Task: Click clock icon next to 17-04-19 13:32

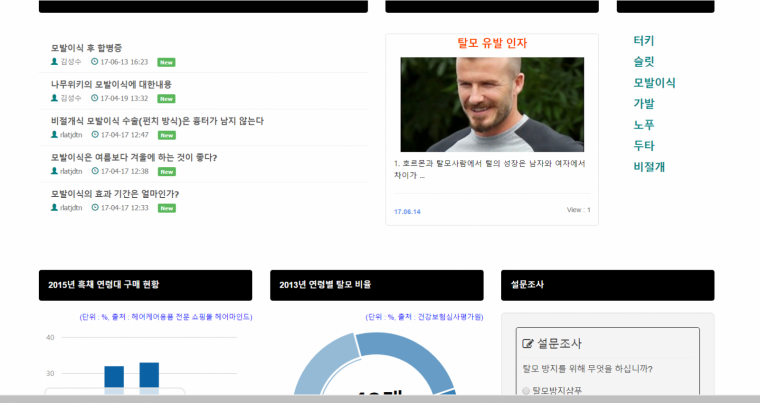Action: (x=95, y=98)
